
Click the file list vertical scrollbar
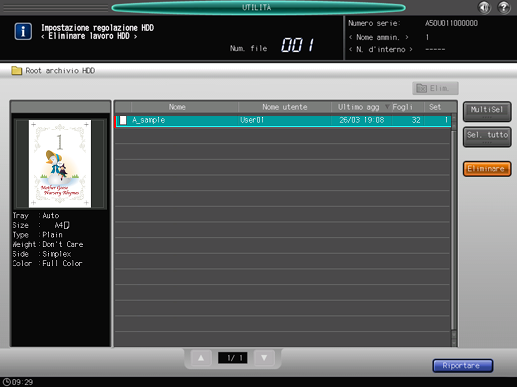tap(454, 230)
